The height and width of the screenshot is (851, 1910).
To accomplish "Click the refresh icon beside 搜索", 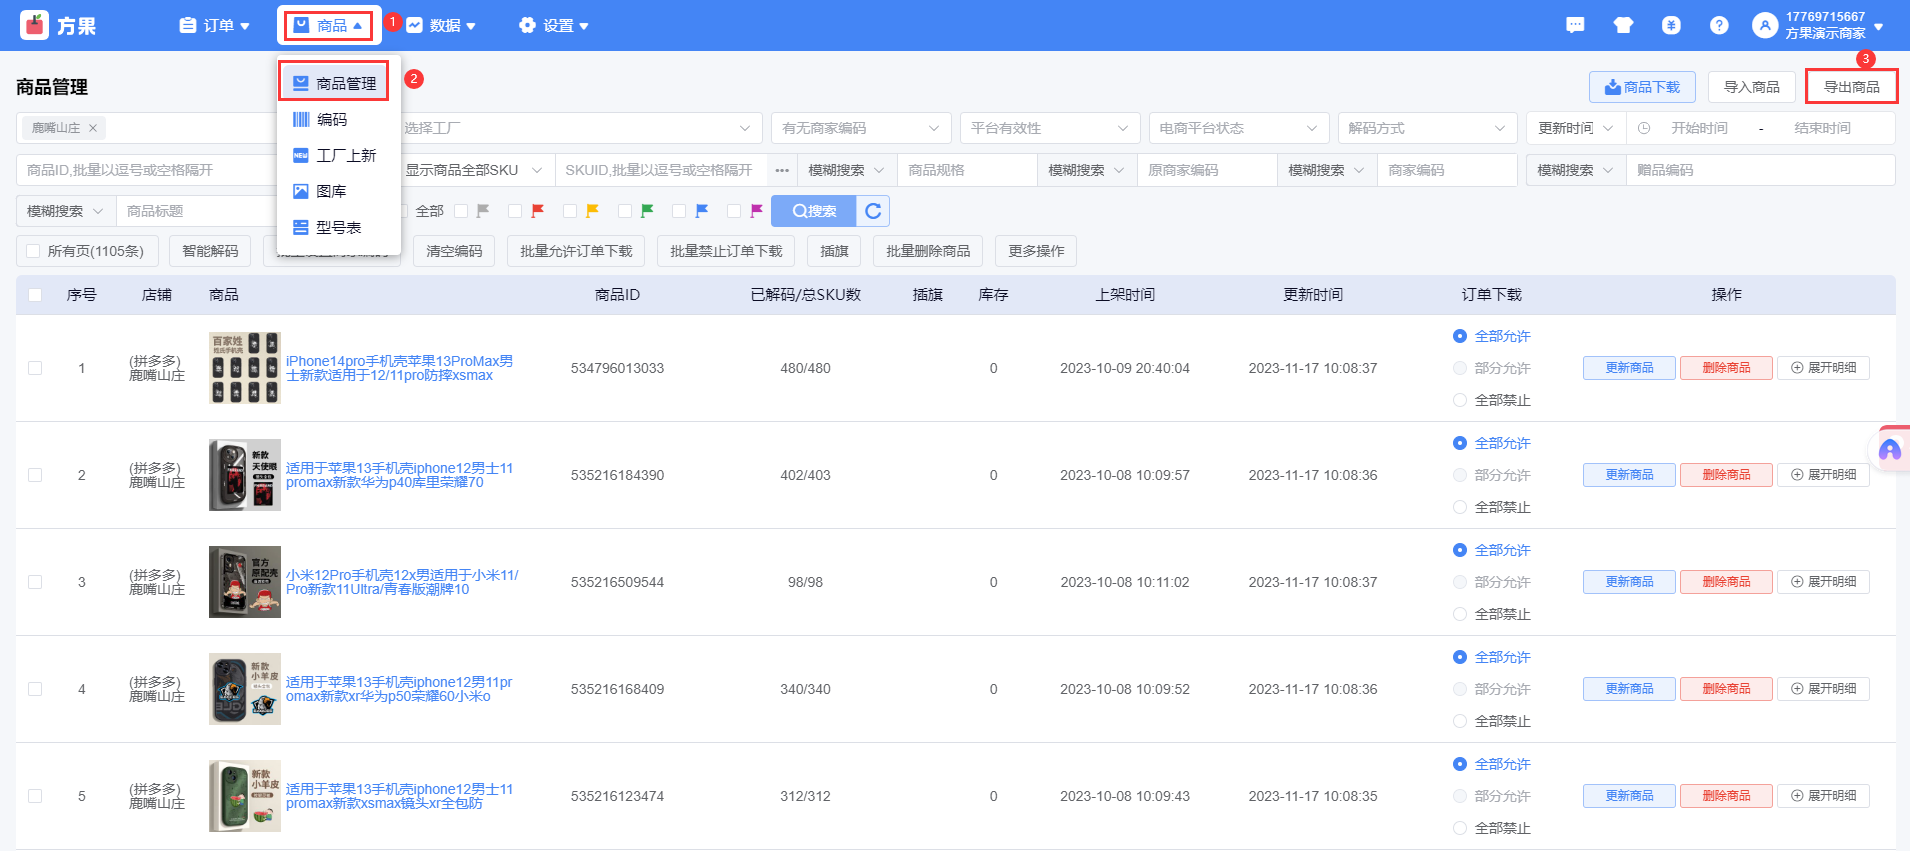I will (873, 211).
